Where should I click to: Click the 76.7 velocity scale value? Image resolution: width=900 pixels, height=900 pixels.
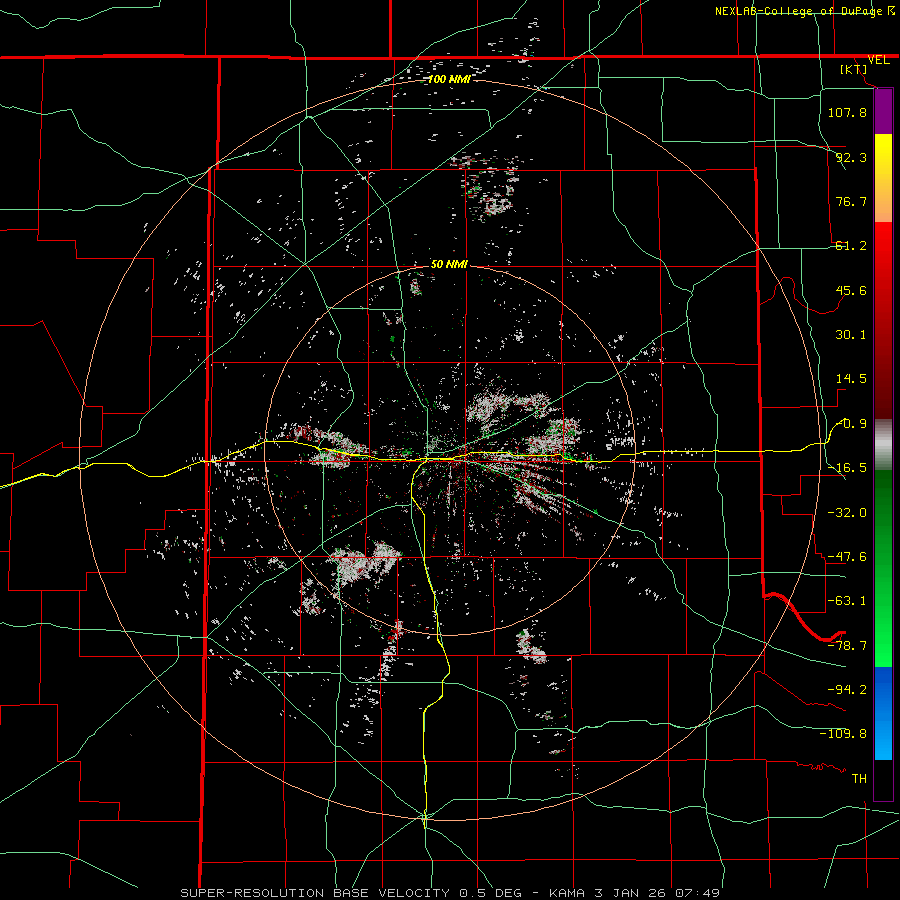851,201
